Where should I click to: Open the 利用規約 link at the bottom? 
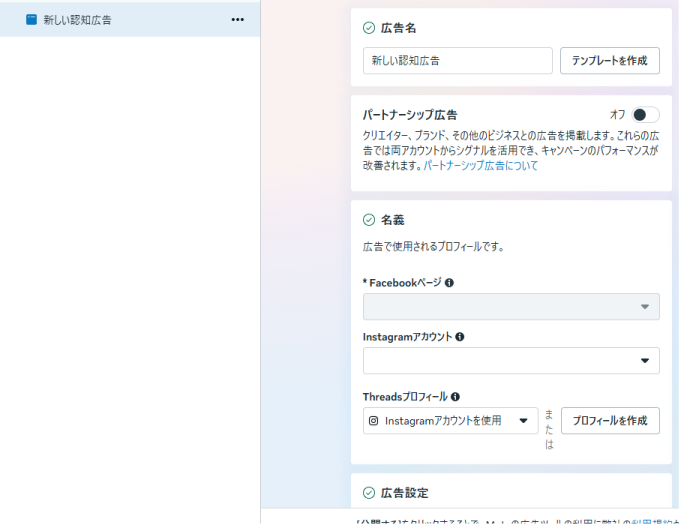click(647, 521)
